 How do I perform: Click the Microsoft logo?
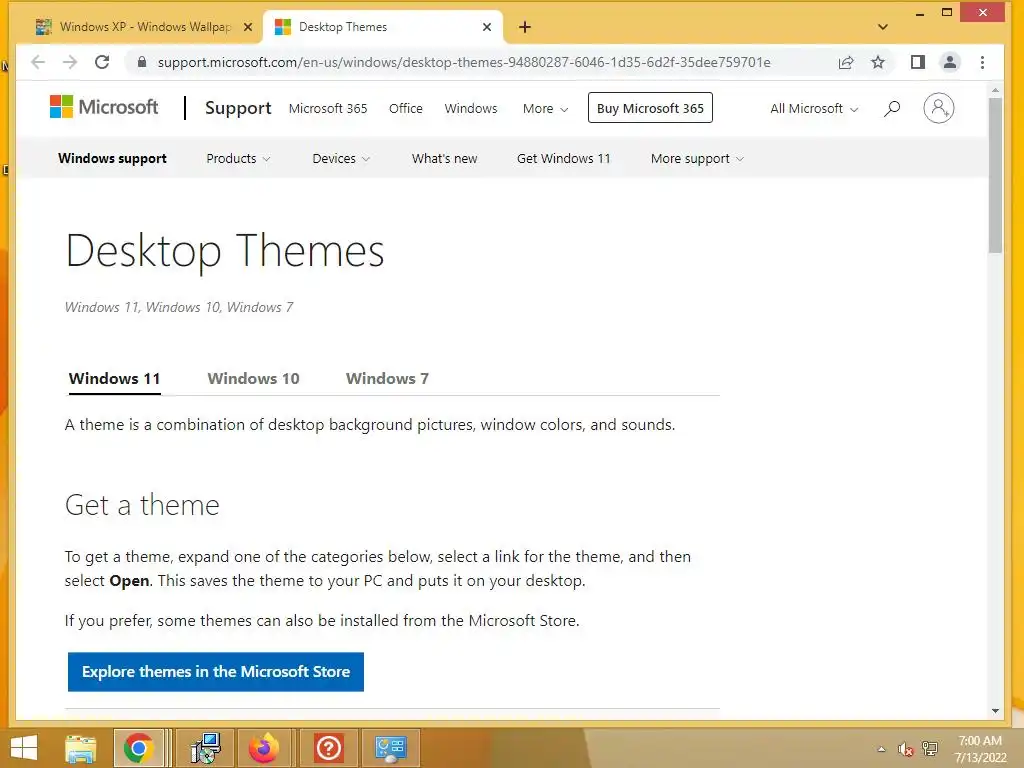tap(104, 107)
